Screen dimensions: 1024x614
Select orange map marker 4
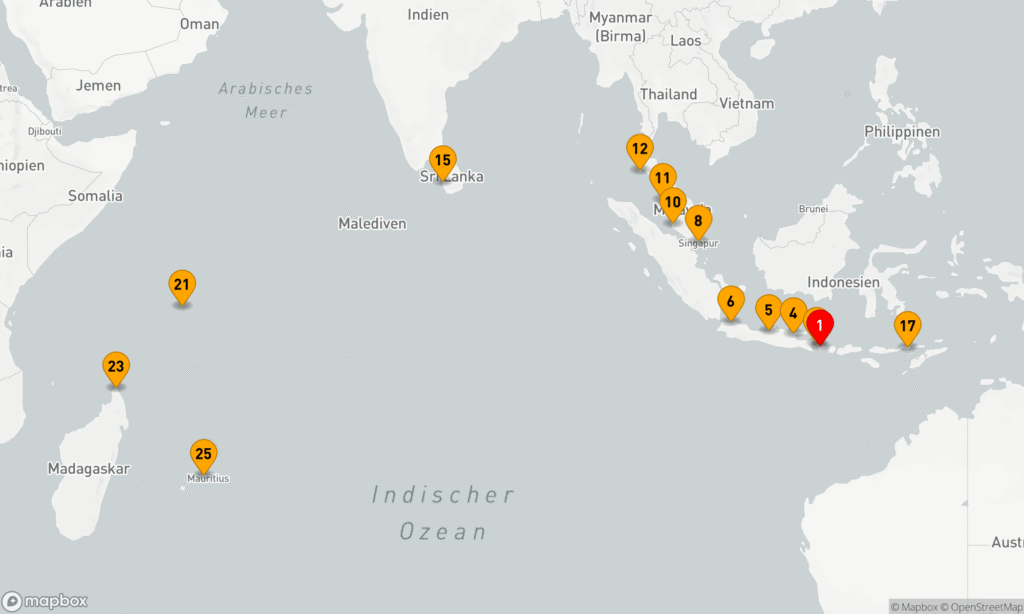793,314
